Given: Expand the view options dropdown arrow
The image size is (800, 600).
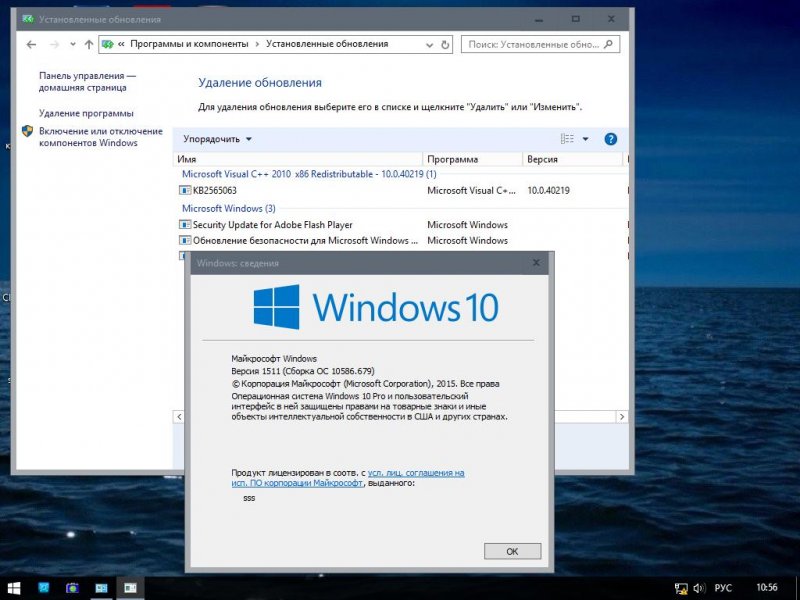Looking at the screenshot, I should [x=585, y=139].
